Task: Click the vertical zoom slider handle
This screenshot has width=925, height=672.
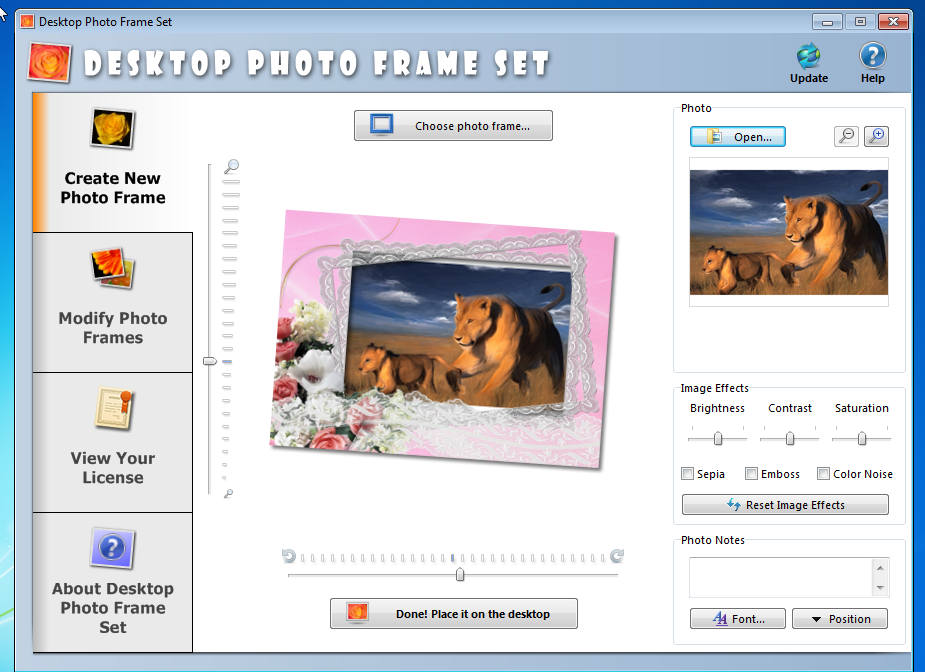Action: tap(210, 361)
